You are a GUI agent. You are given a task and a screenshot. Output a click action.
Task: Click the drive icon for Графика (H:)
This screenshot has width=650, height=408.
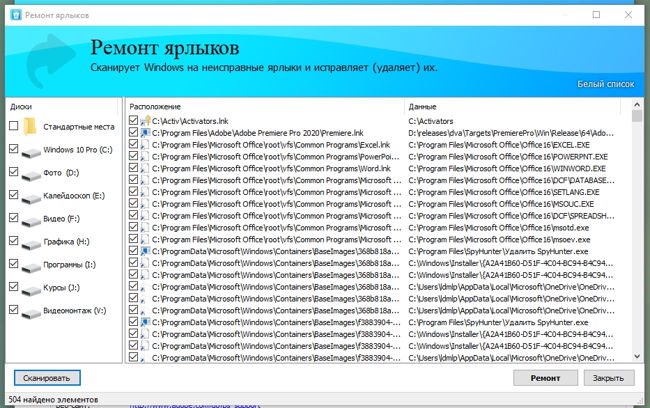coord(31,245)
